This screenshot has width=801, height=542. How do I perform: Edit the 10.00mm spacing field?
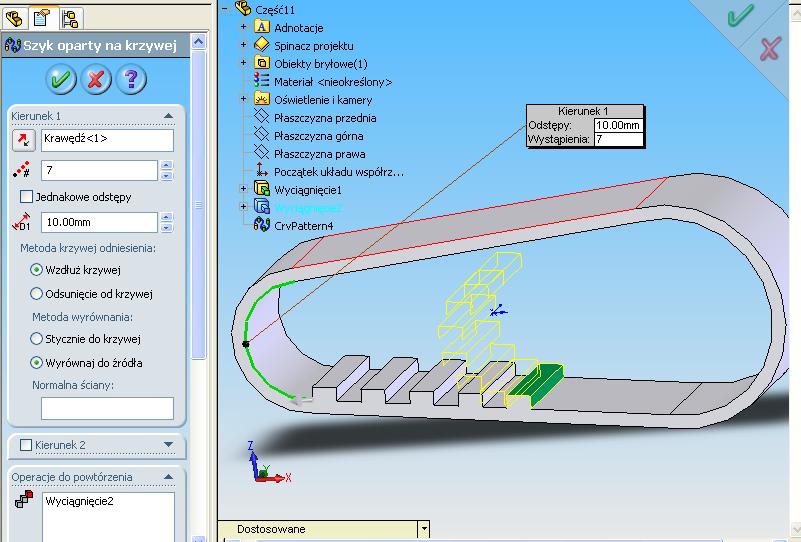click(x=99, y=222)
